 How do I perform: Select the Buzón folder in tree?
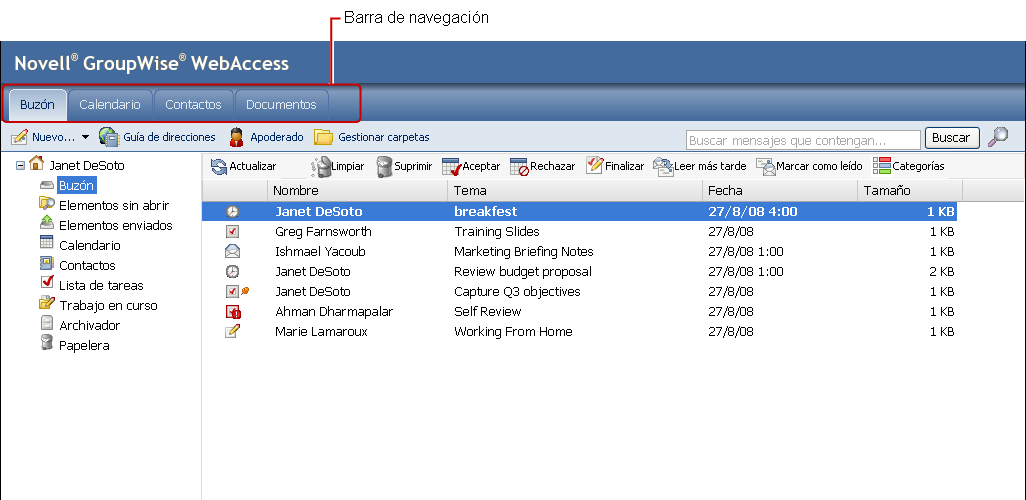pyautogui.click(x=77, y=186)
